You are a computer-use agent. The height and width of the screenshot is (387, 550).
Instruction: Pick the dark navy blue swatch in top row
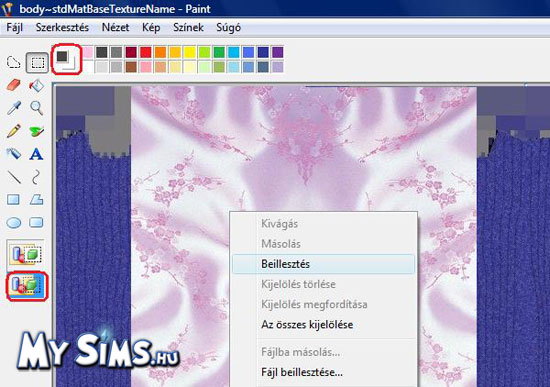pyautogui.click(x=263, y=52)
